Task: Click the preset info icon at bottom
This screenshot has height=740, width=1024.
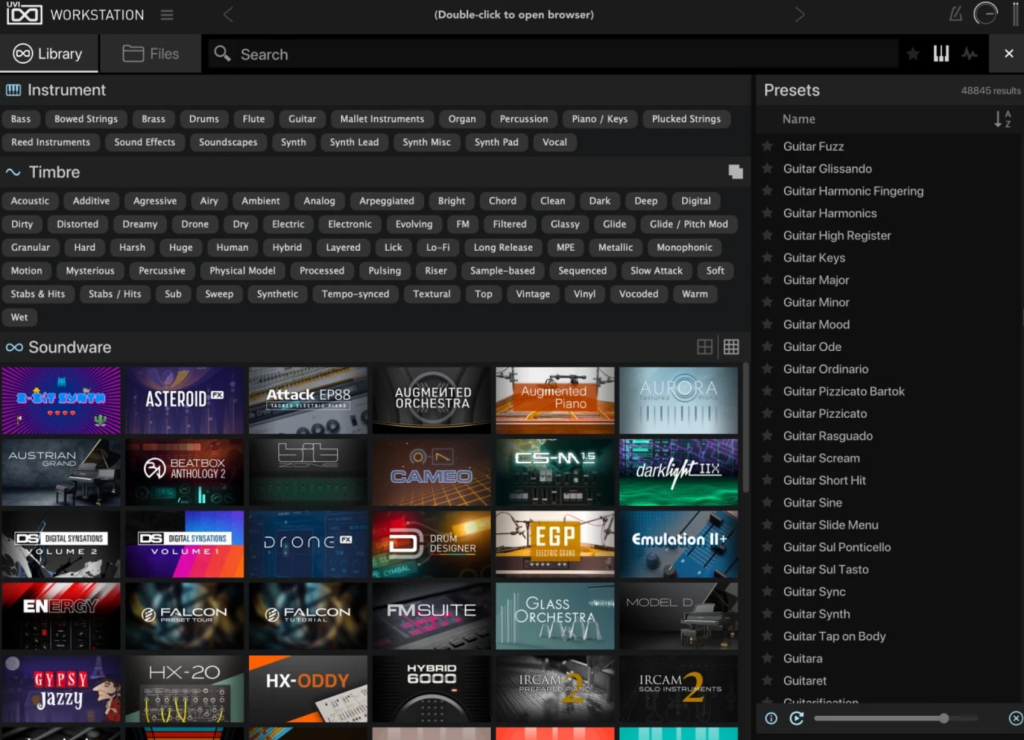Action: [771, 718]
